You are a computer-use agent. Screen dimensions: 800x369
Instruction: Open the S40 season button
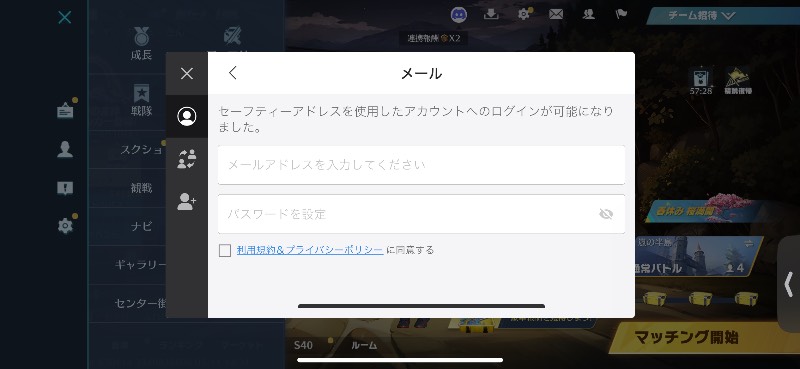pyautogui.click(x=304, y=346)
